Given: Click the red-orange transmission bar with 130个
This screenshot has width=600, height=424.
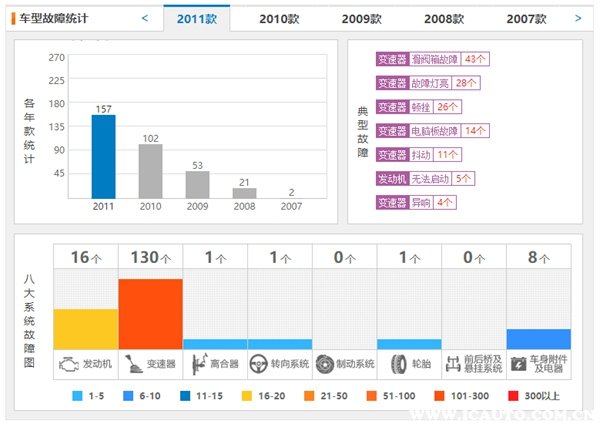Looking at the screenshot, I should [150, 313].
